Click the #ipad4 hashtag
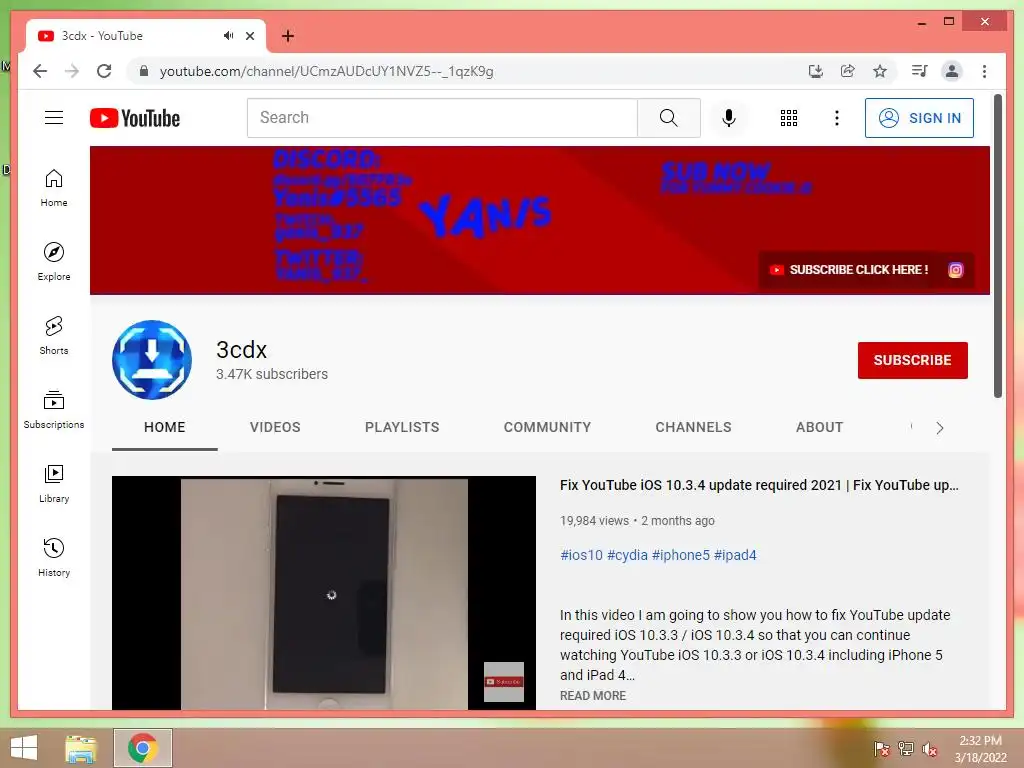Screen dimensions: 1024x768 (x=735, y=555)
